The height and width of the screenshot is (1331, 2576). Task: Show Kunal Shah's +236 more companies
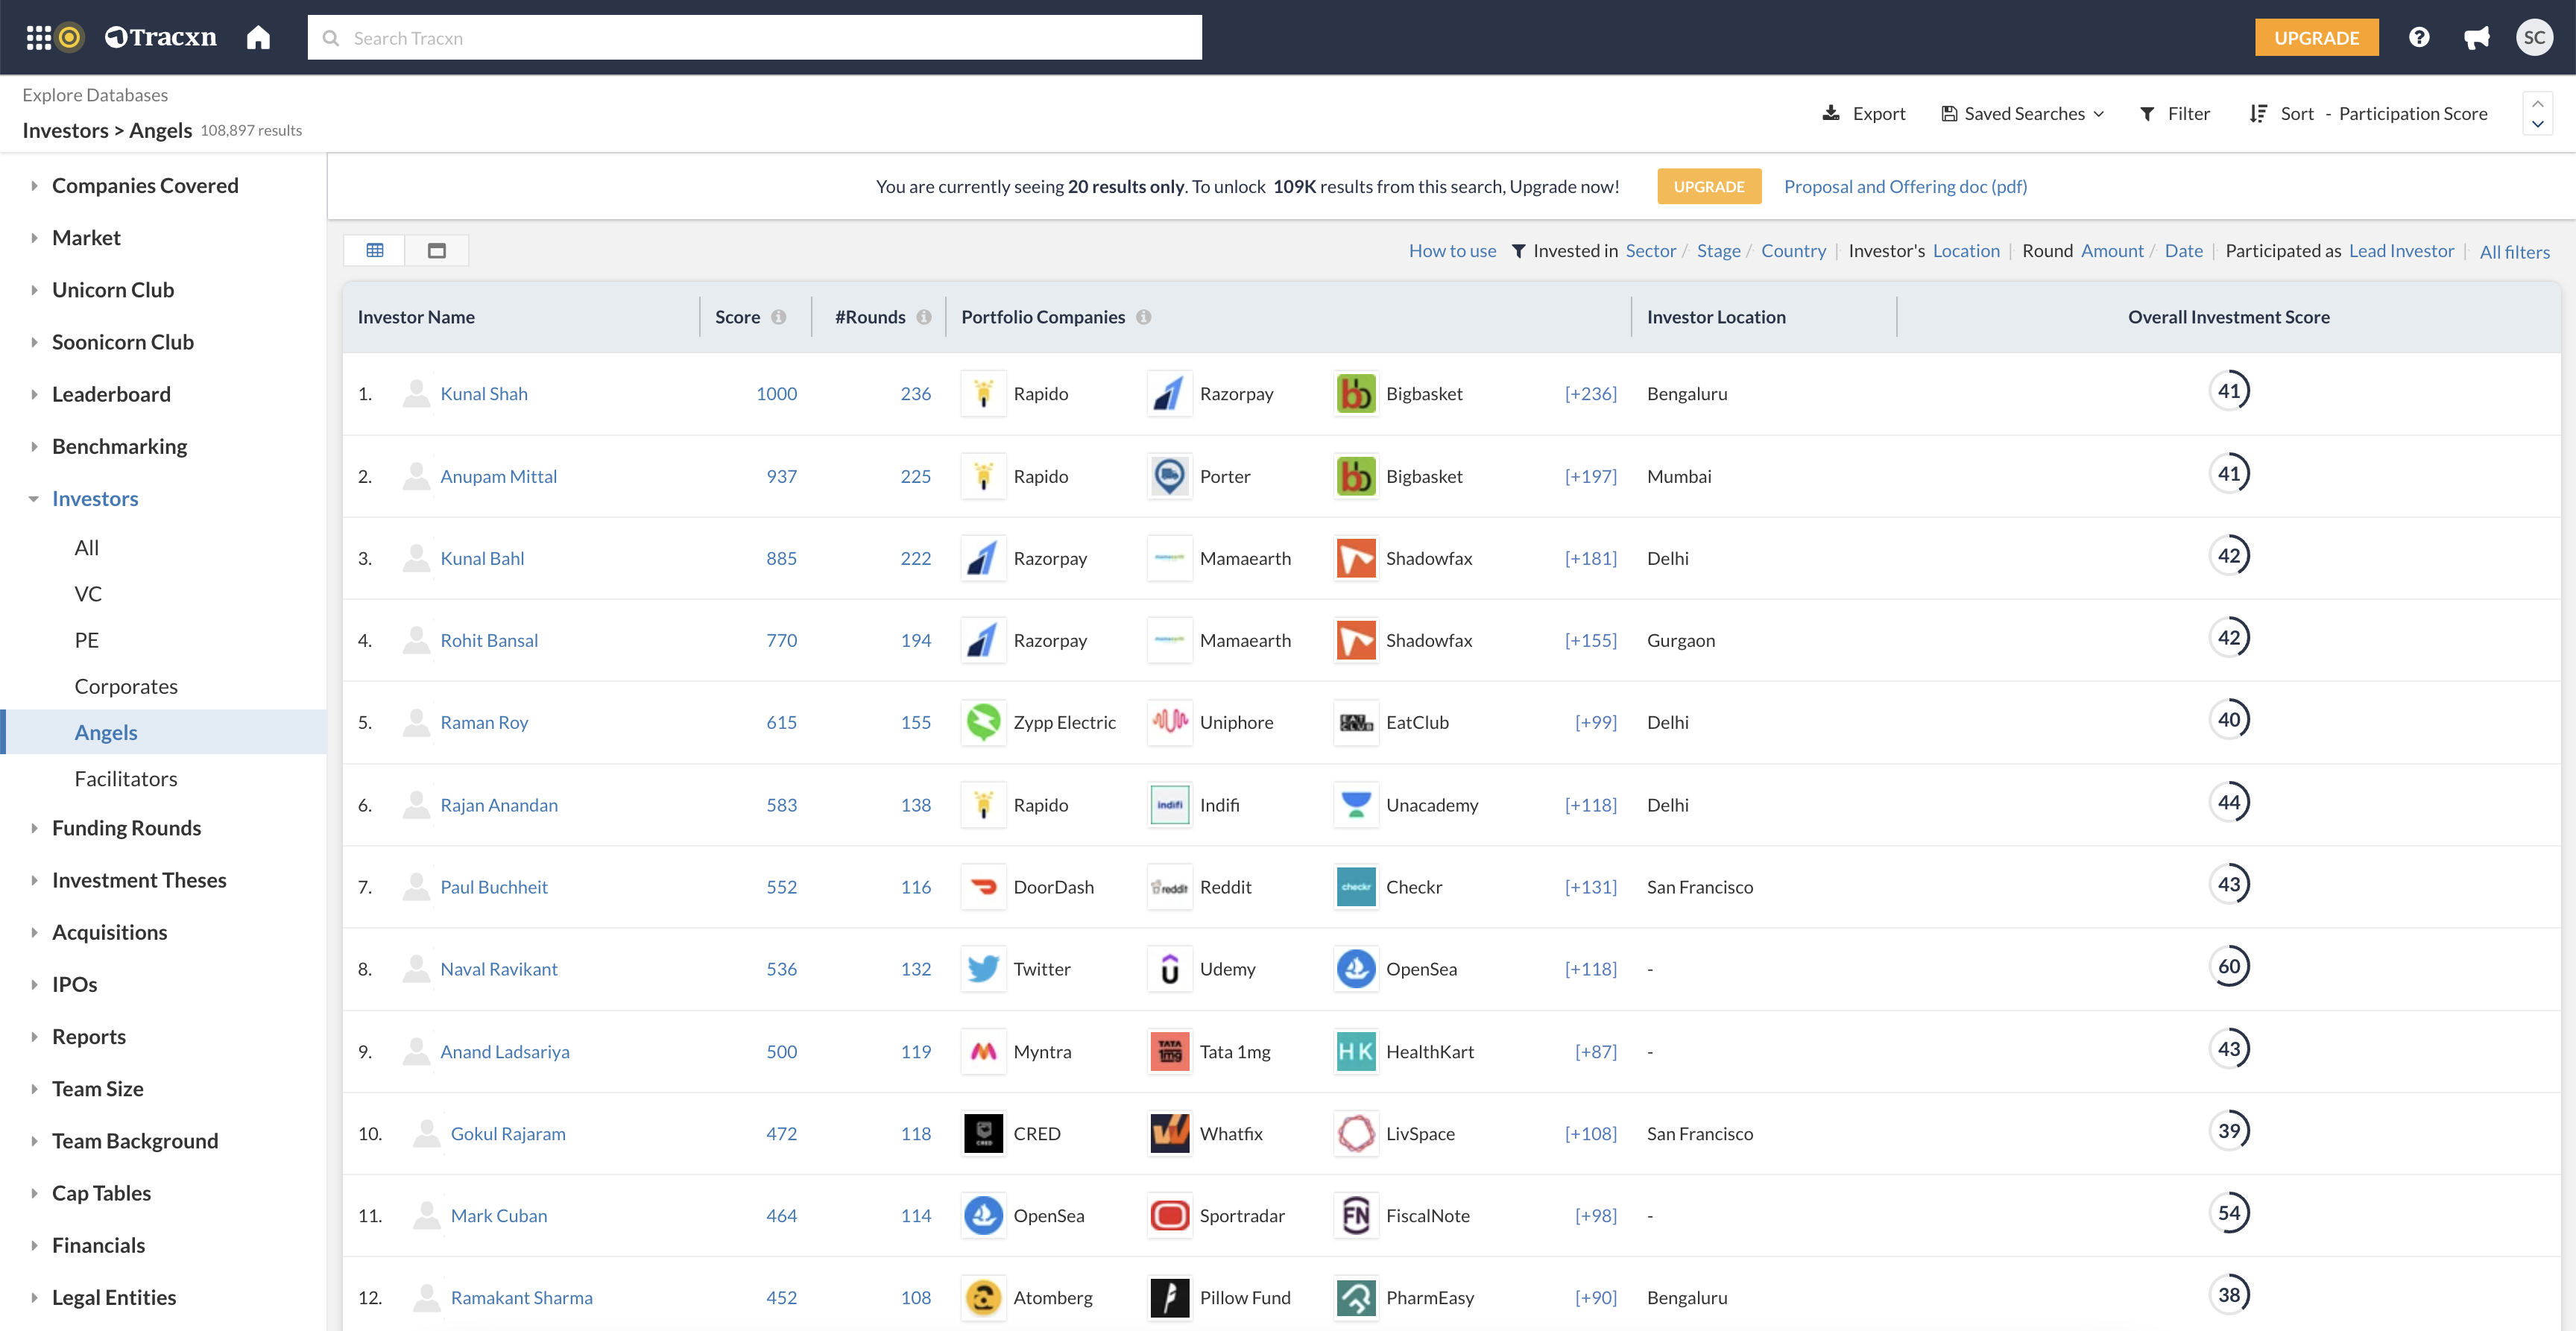[x=1590, y=394]
